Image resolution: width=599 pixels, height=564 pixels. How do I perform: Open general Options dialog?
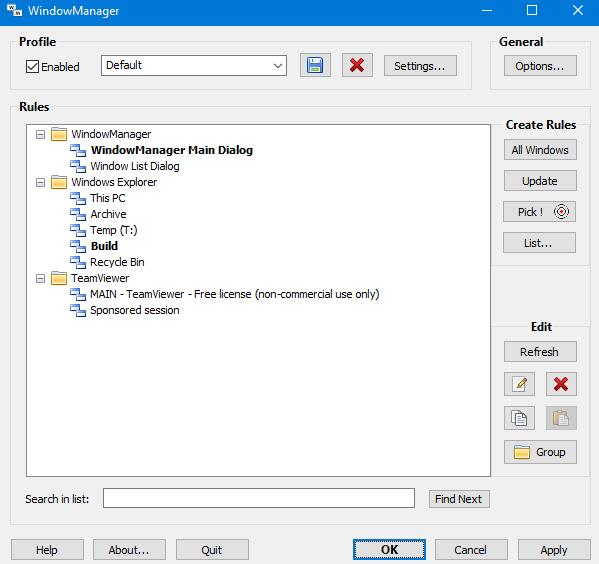tap(540, 66)
